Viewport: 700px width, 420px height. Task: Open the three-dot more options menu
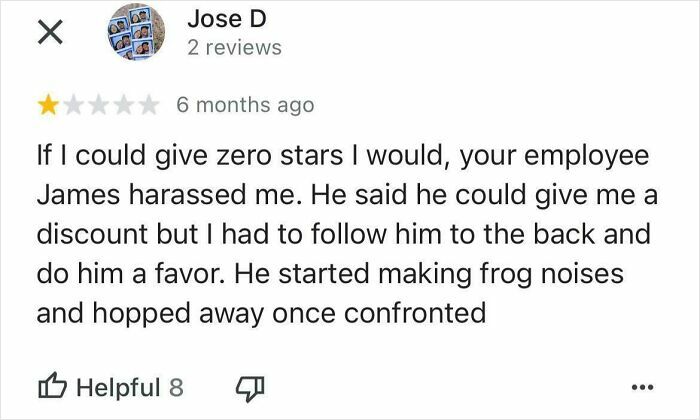(642, 387)
